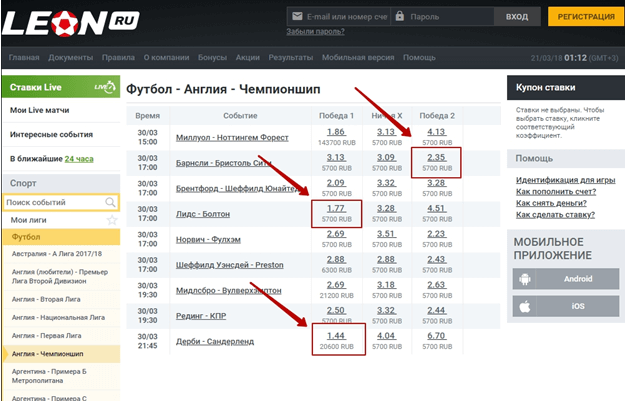This screenshot has height=401, width=625.
Task: Select Лидс win odds 1.77
Action: 336,208
